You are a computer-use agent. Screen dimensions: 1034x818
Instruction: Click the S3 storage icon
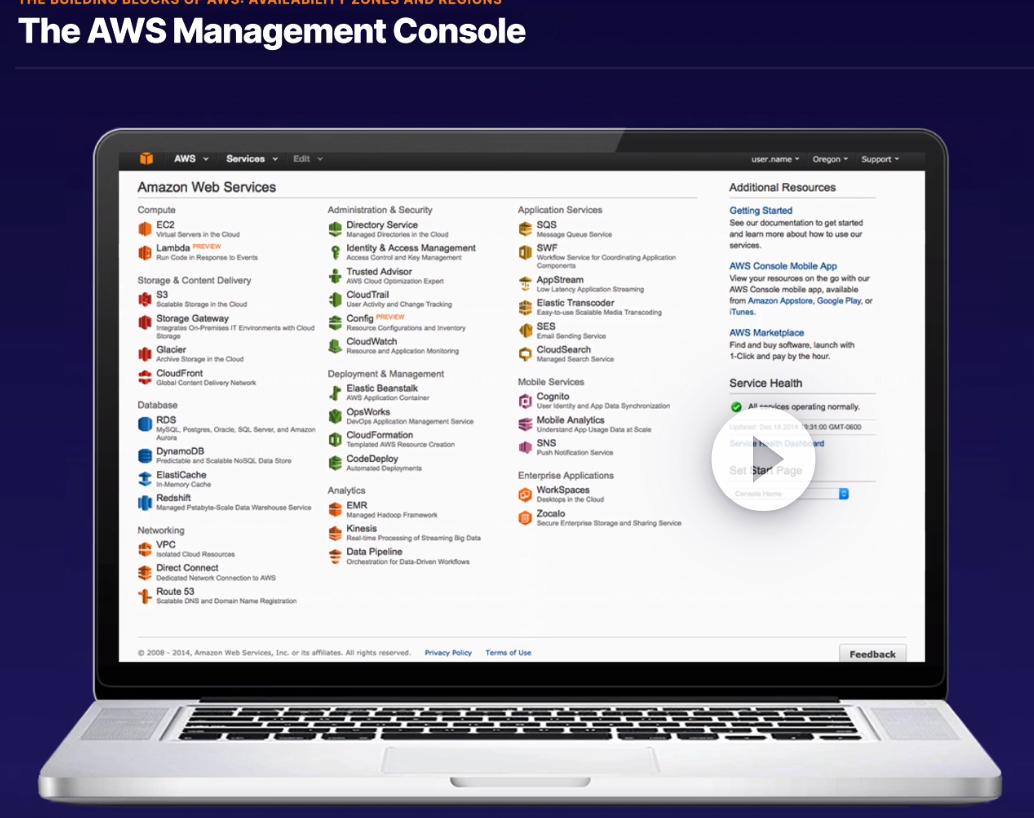click(145, 299)
